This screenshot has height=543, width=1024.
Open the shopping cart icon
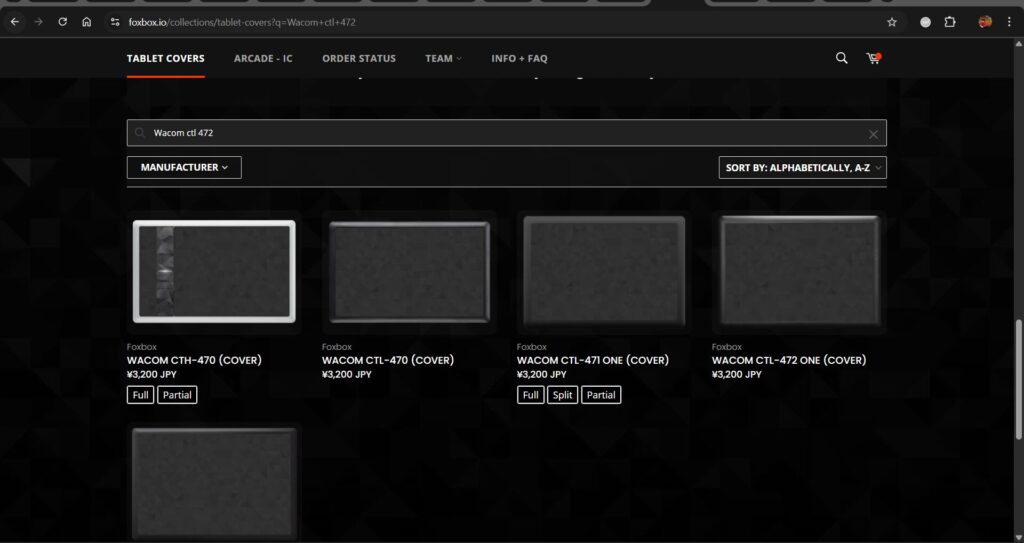coord(873,58)
